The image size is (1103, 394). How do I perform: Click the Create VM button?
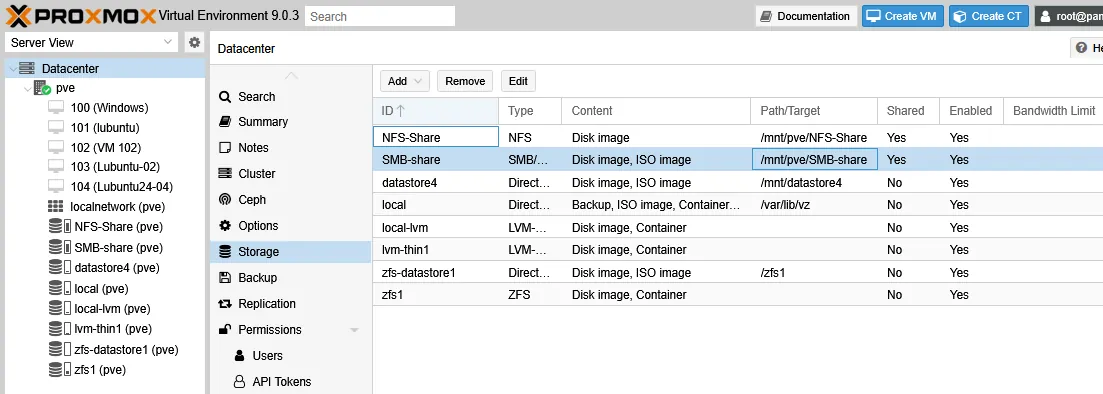pos(903,16)
